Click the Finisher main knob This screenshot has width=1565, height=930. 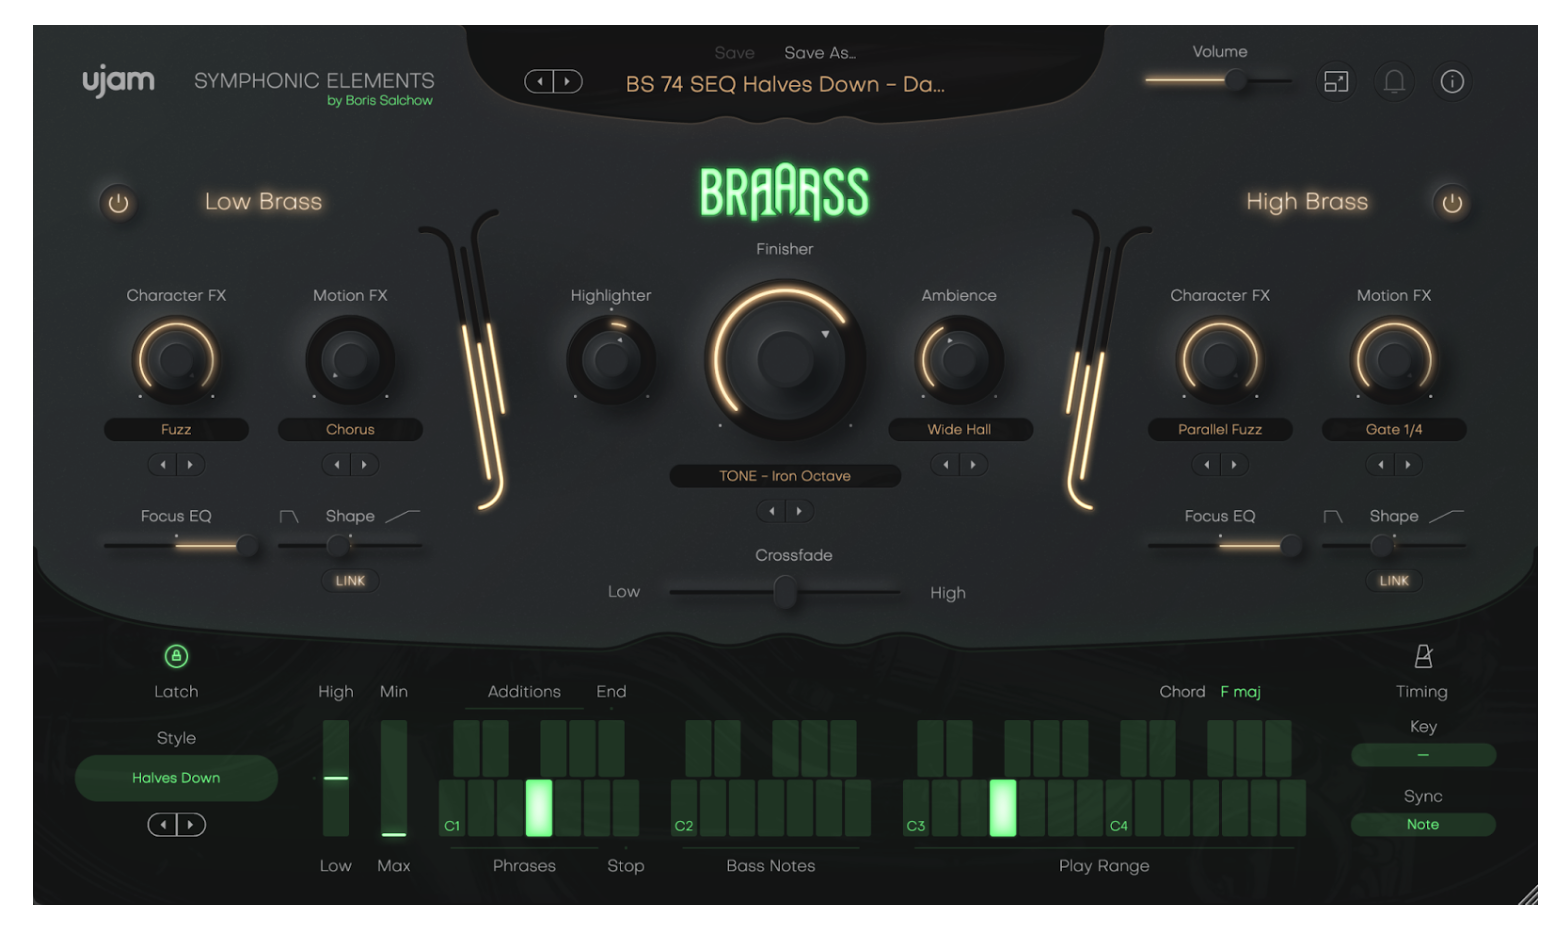tap(785, 359)
